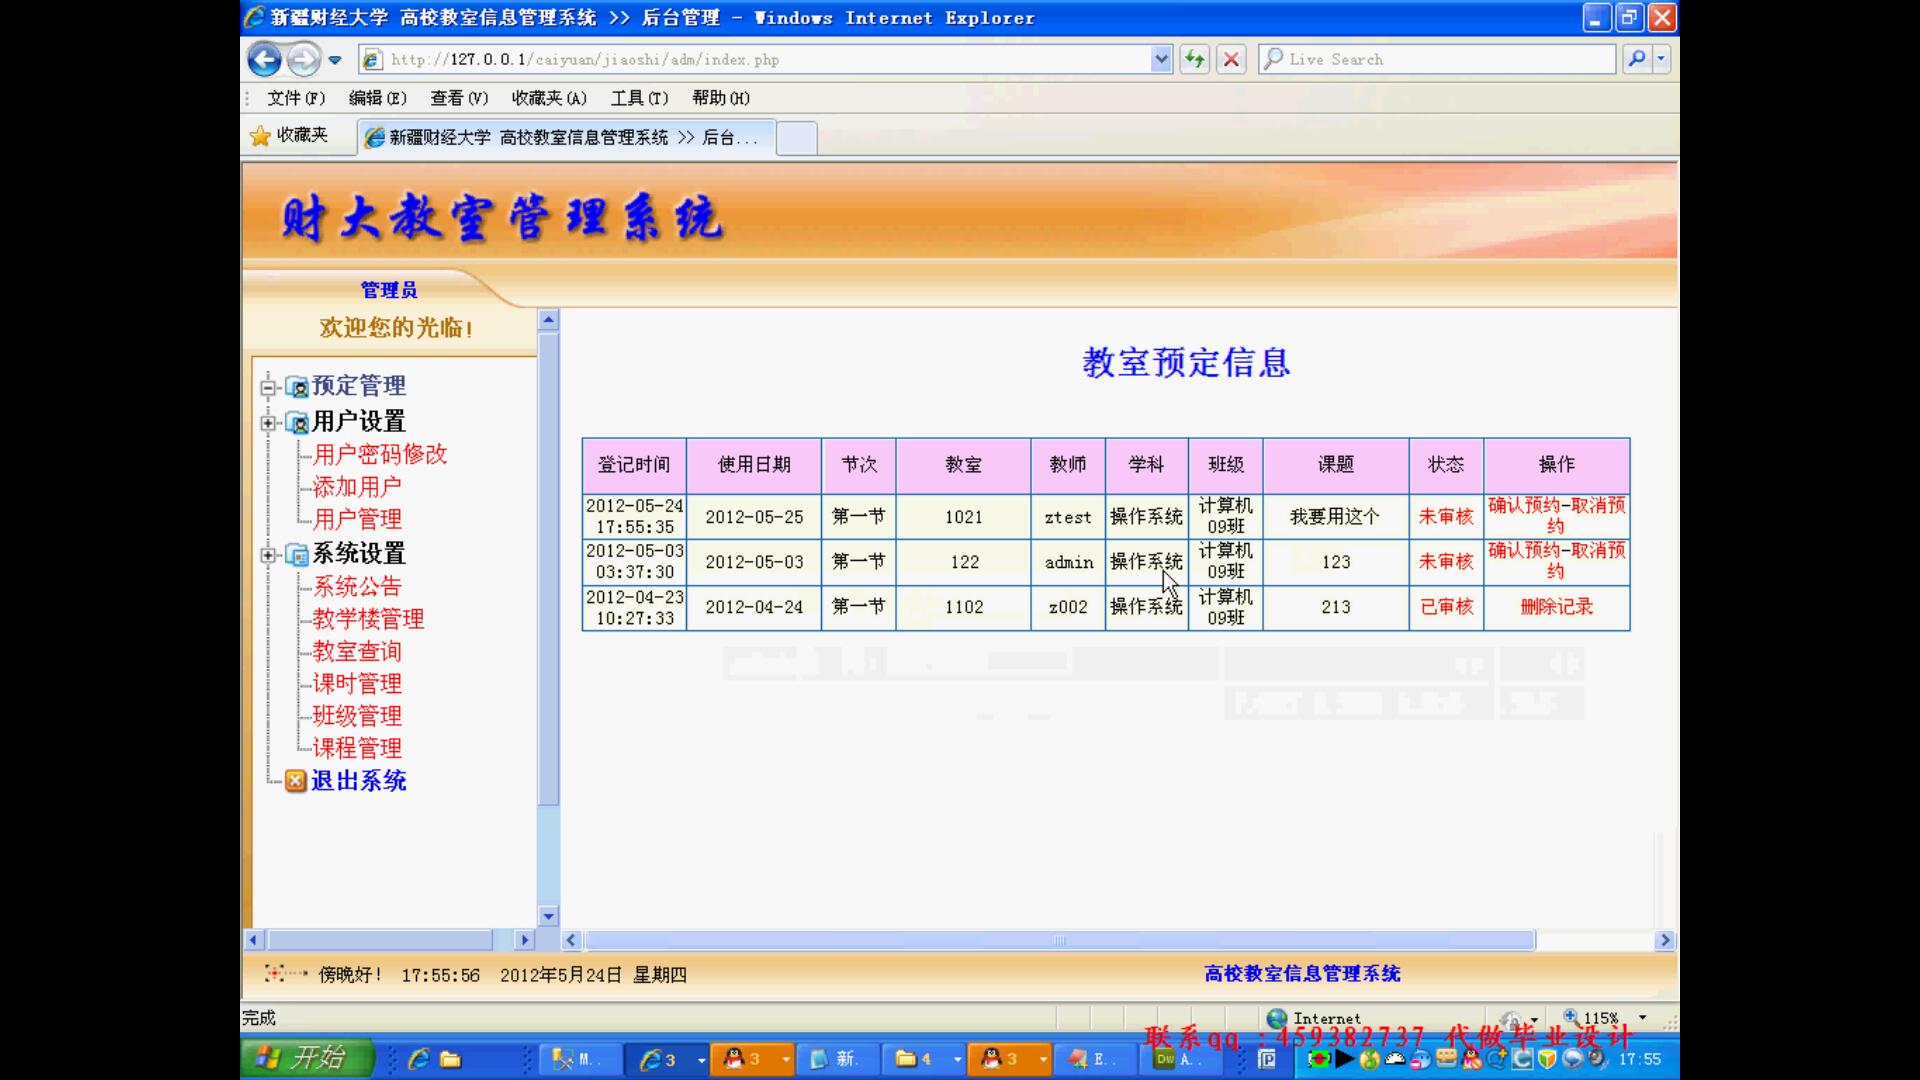1920x1080 pixels.
Task: Click 确认预约-取消预约 for admin booking
Action: [1556, 561]
